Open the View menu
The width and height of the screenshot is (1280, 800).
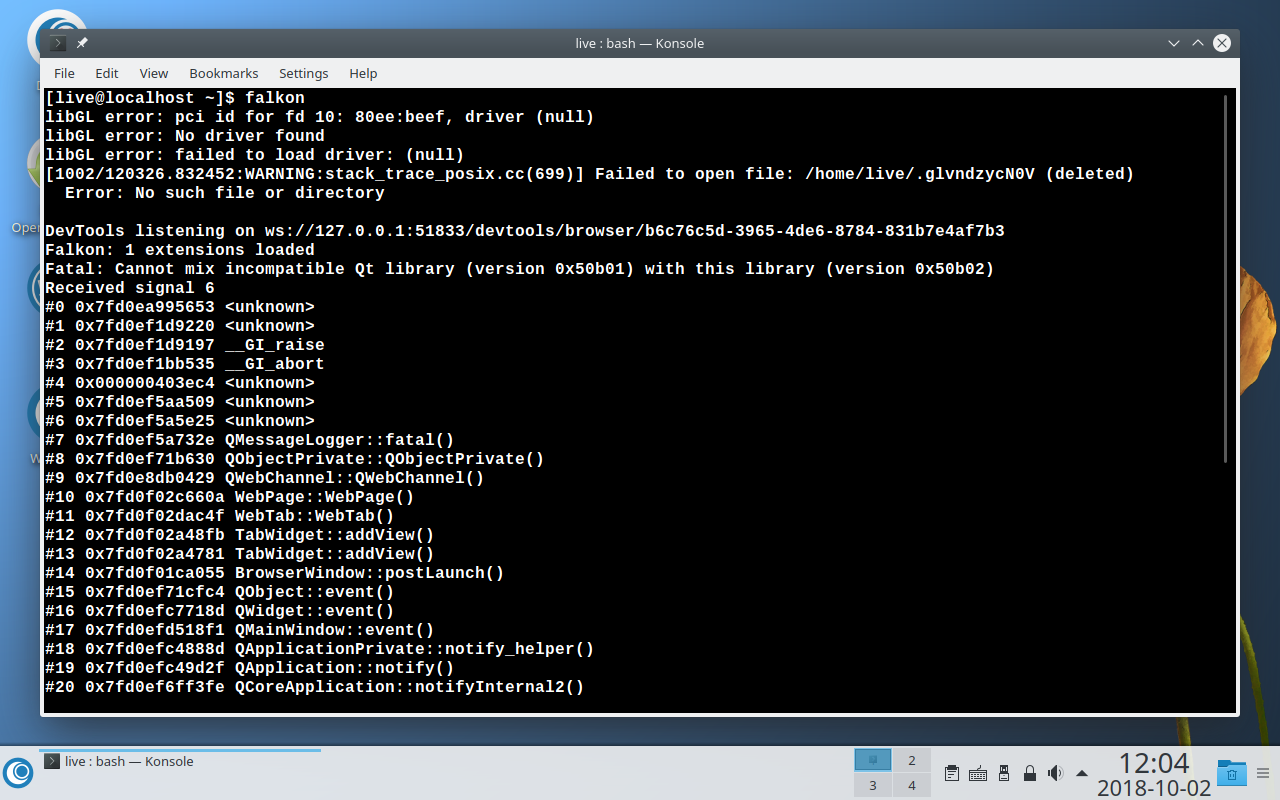154,73
